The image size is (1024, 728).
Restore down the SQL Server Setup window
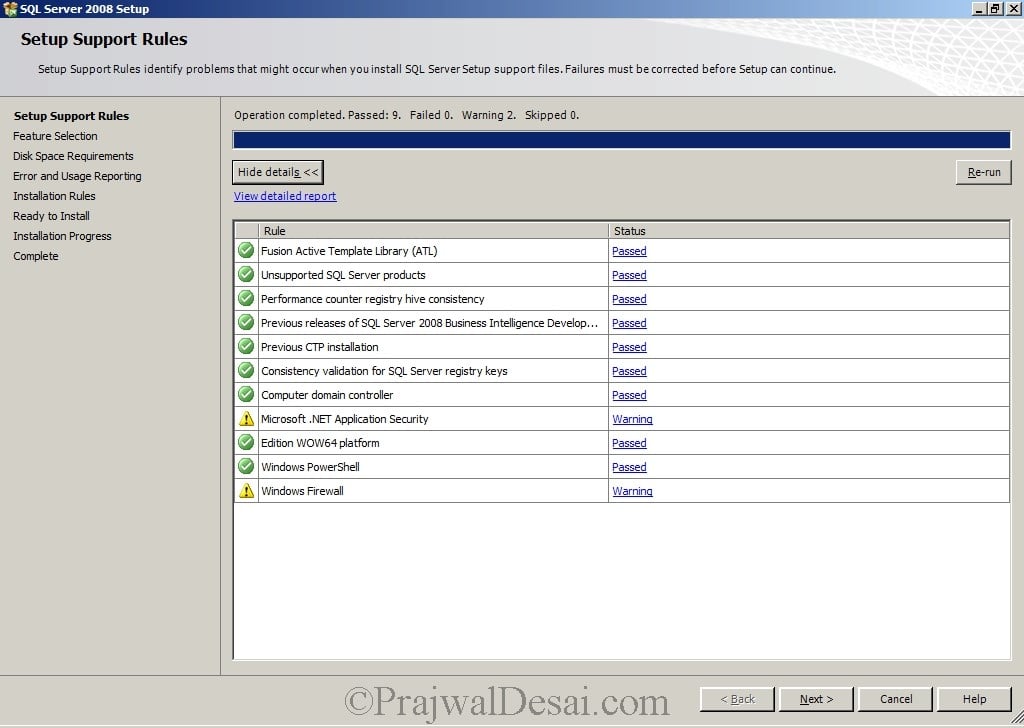[x=995, y=8]
